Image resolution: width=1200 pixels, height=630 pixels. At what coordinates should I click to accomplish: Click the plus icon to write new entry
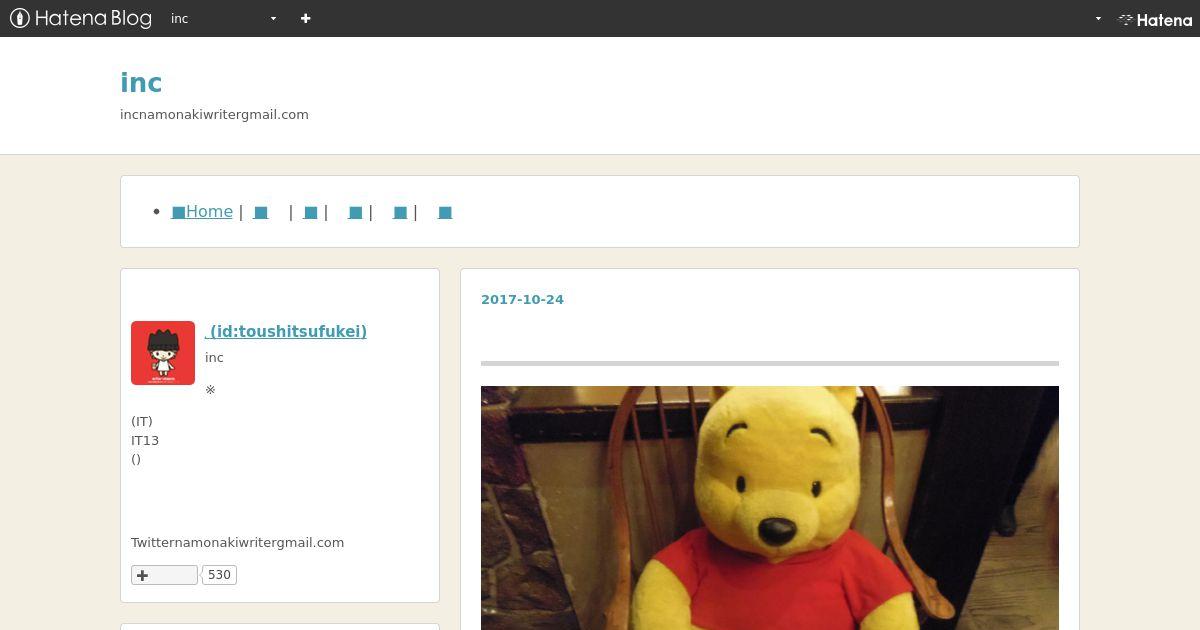click(x=305, y=18)
